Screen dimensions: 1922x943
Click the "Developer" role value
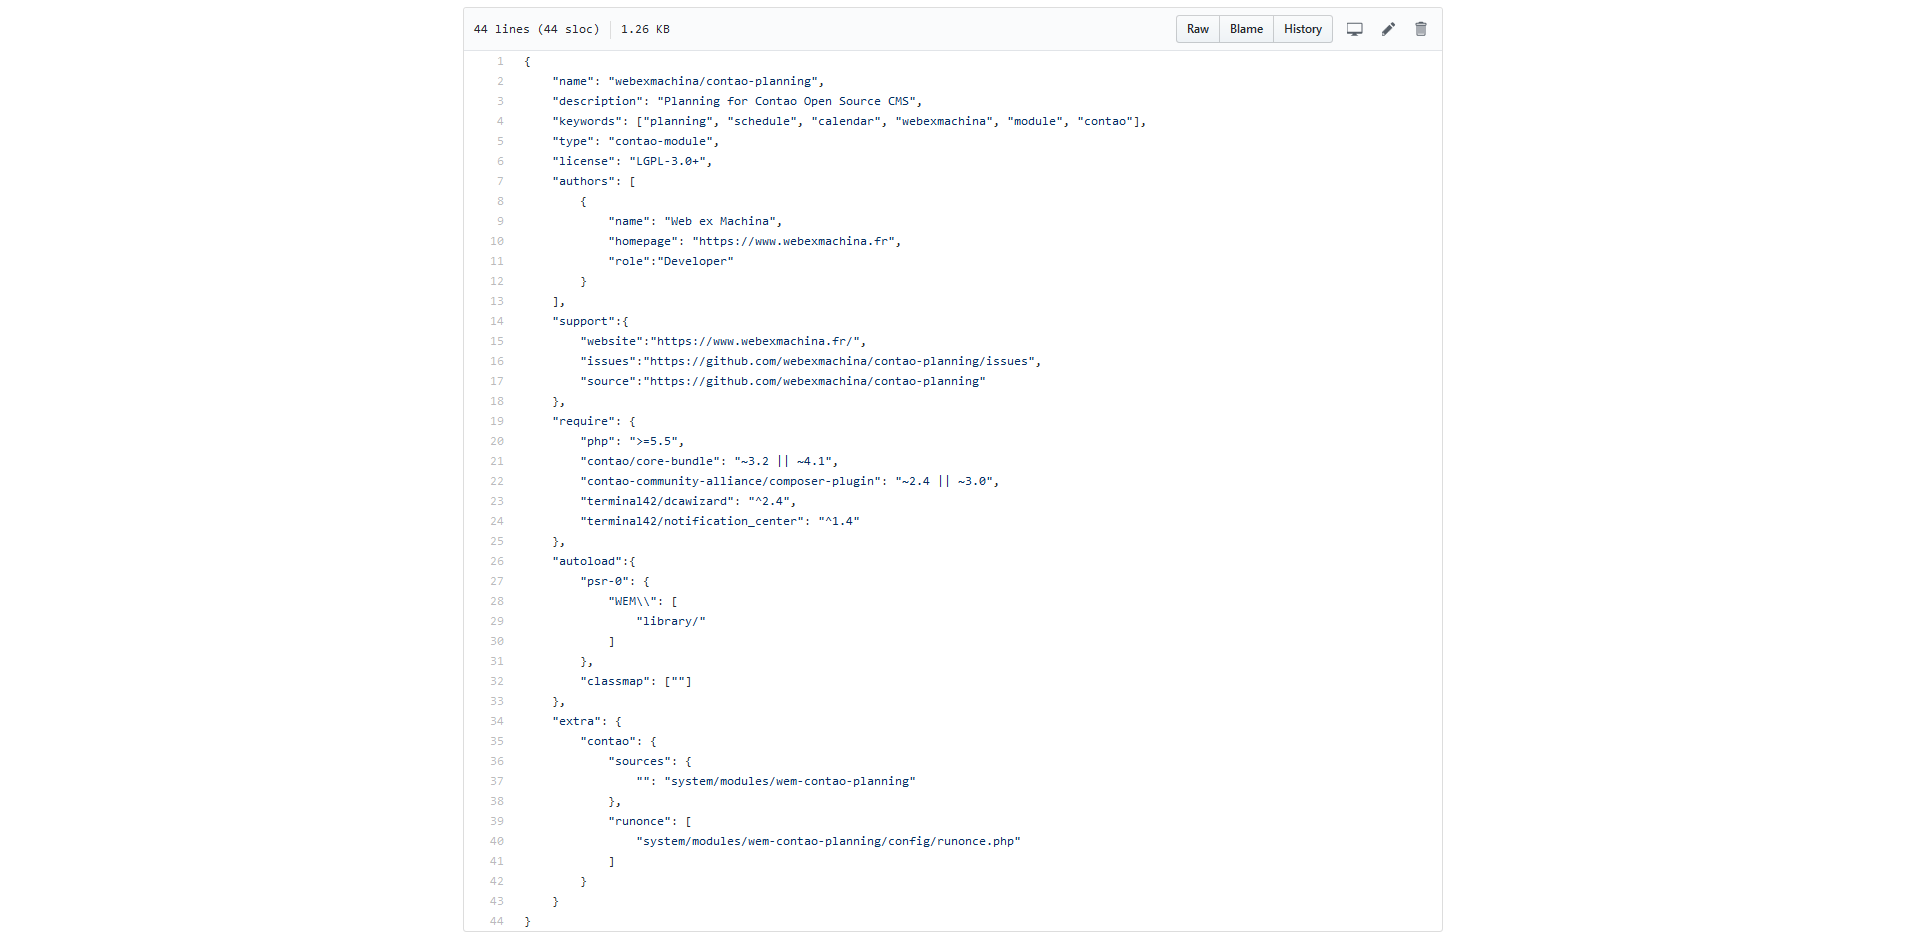pyautogui.click(x=695, y=261)
